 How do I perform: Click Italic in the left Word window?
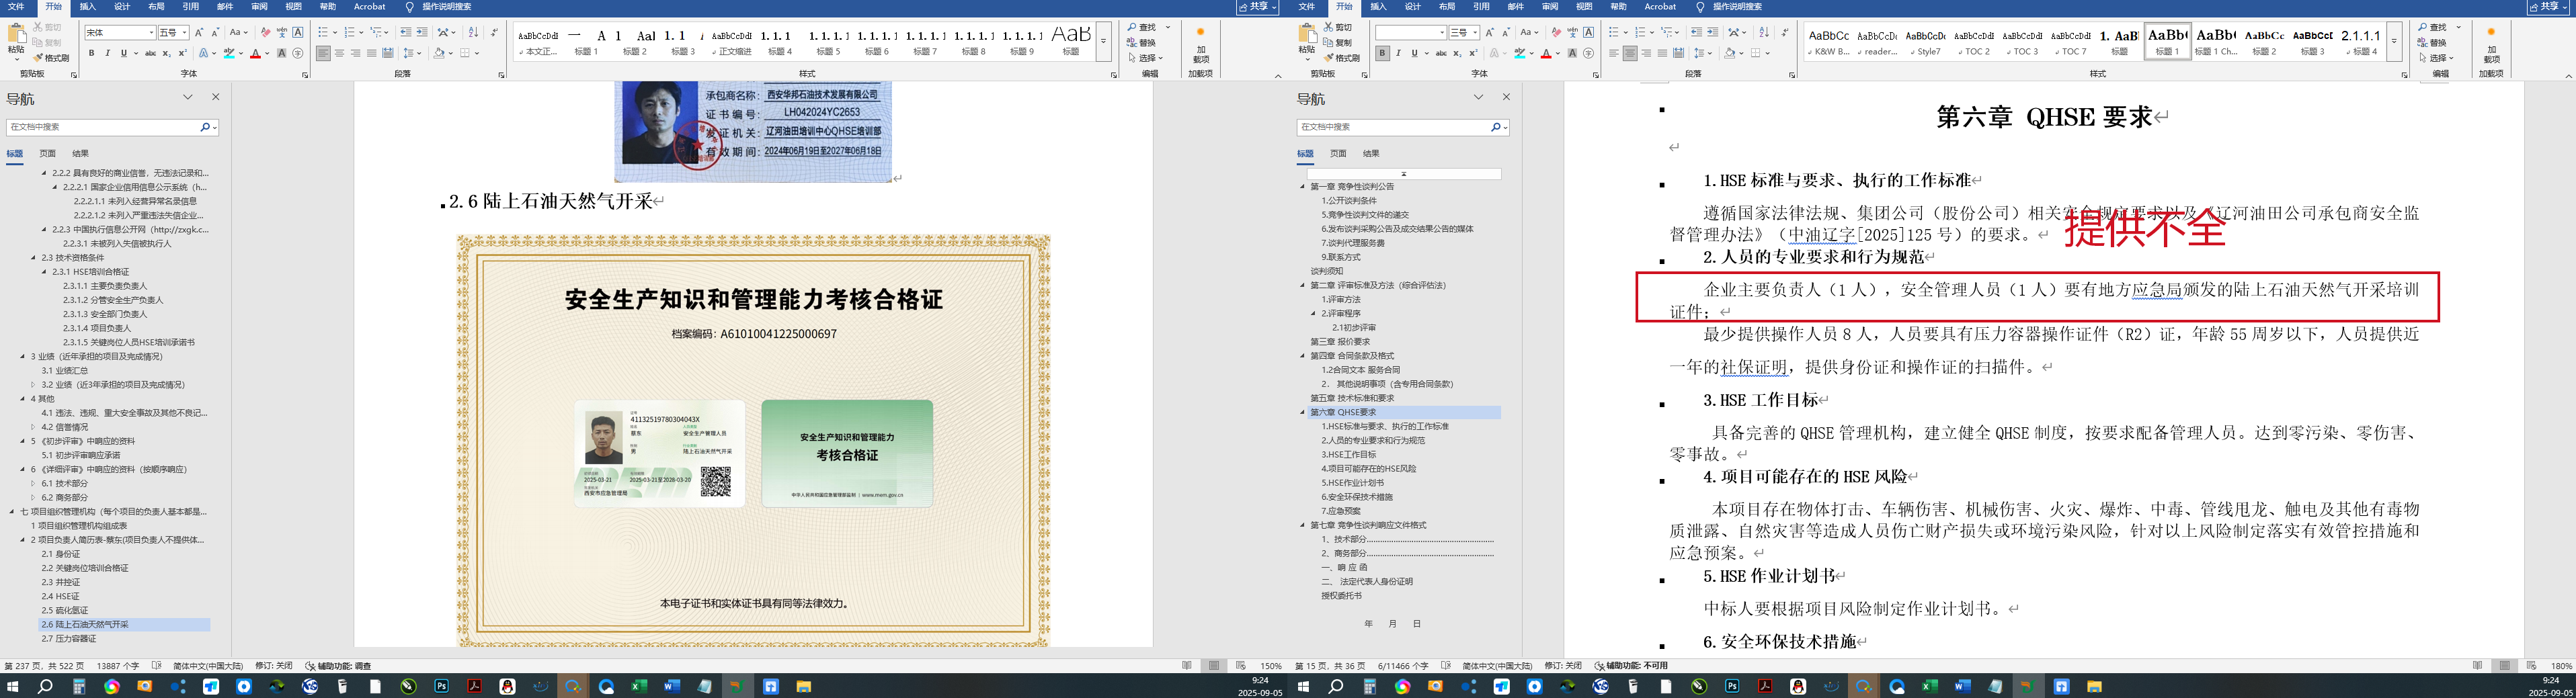tap(107, 53)
